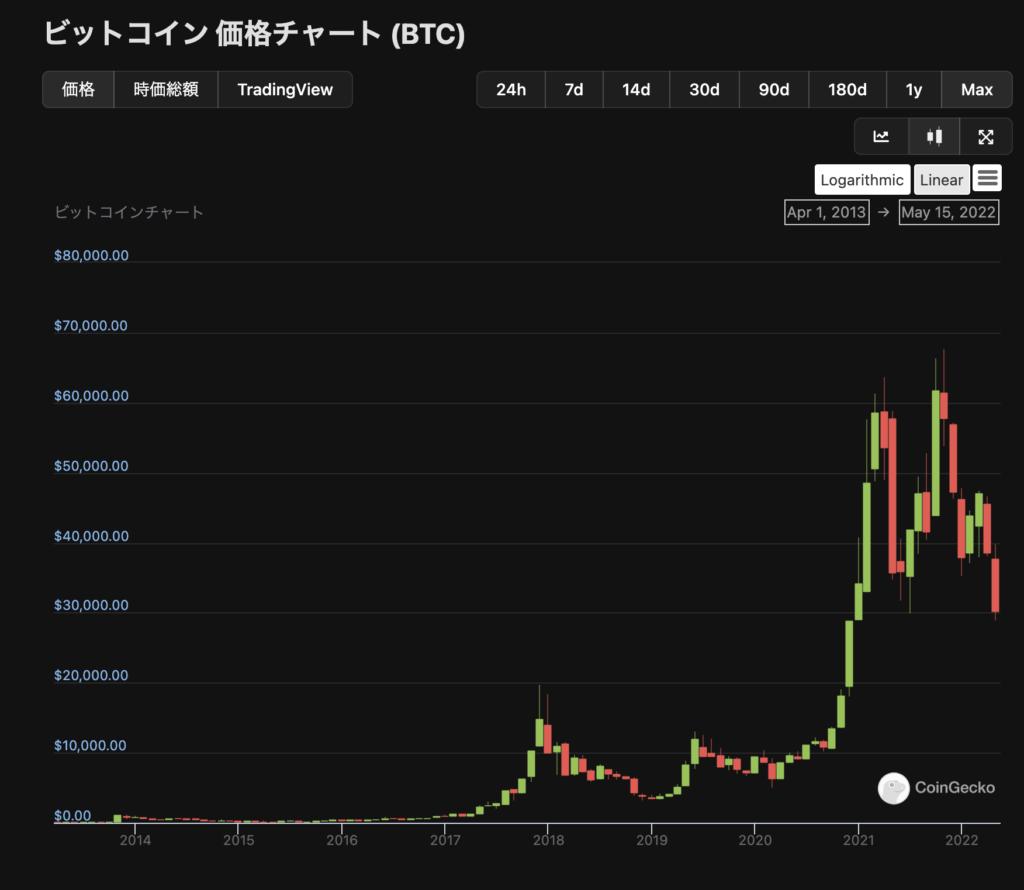This screenshot has height=890, width=1024.
Task: Choose the 180d time range
Action: coord(847,89)
